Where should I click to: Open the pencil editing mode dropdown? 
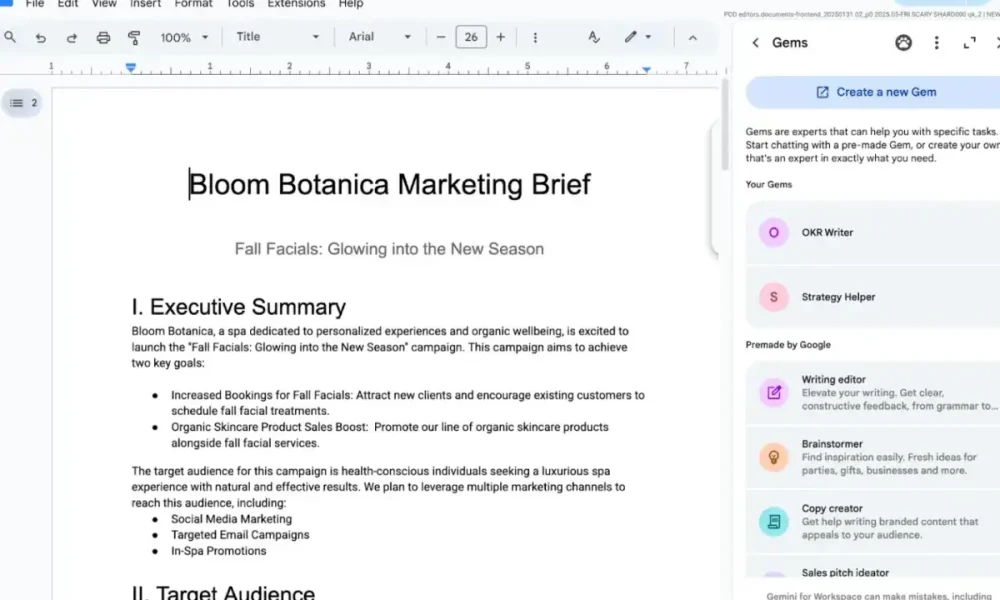click(x=637, y=37)
